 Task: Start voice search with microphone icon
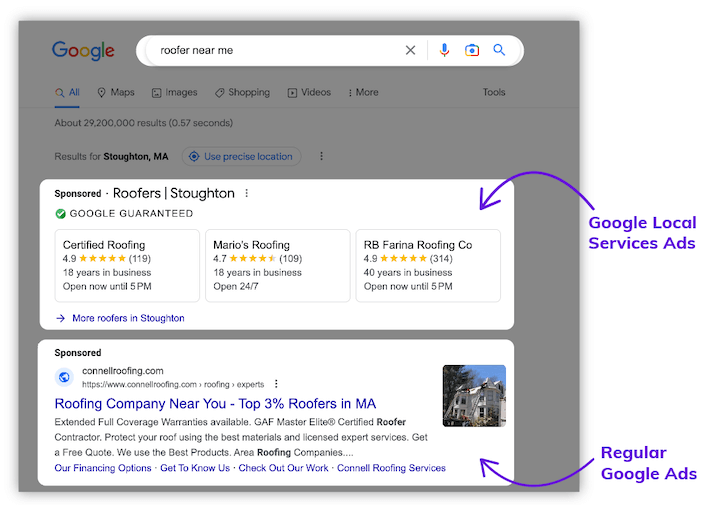444,50
